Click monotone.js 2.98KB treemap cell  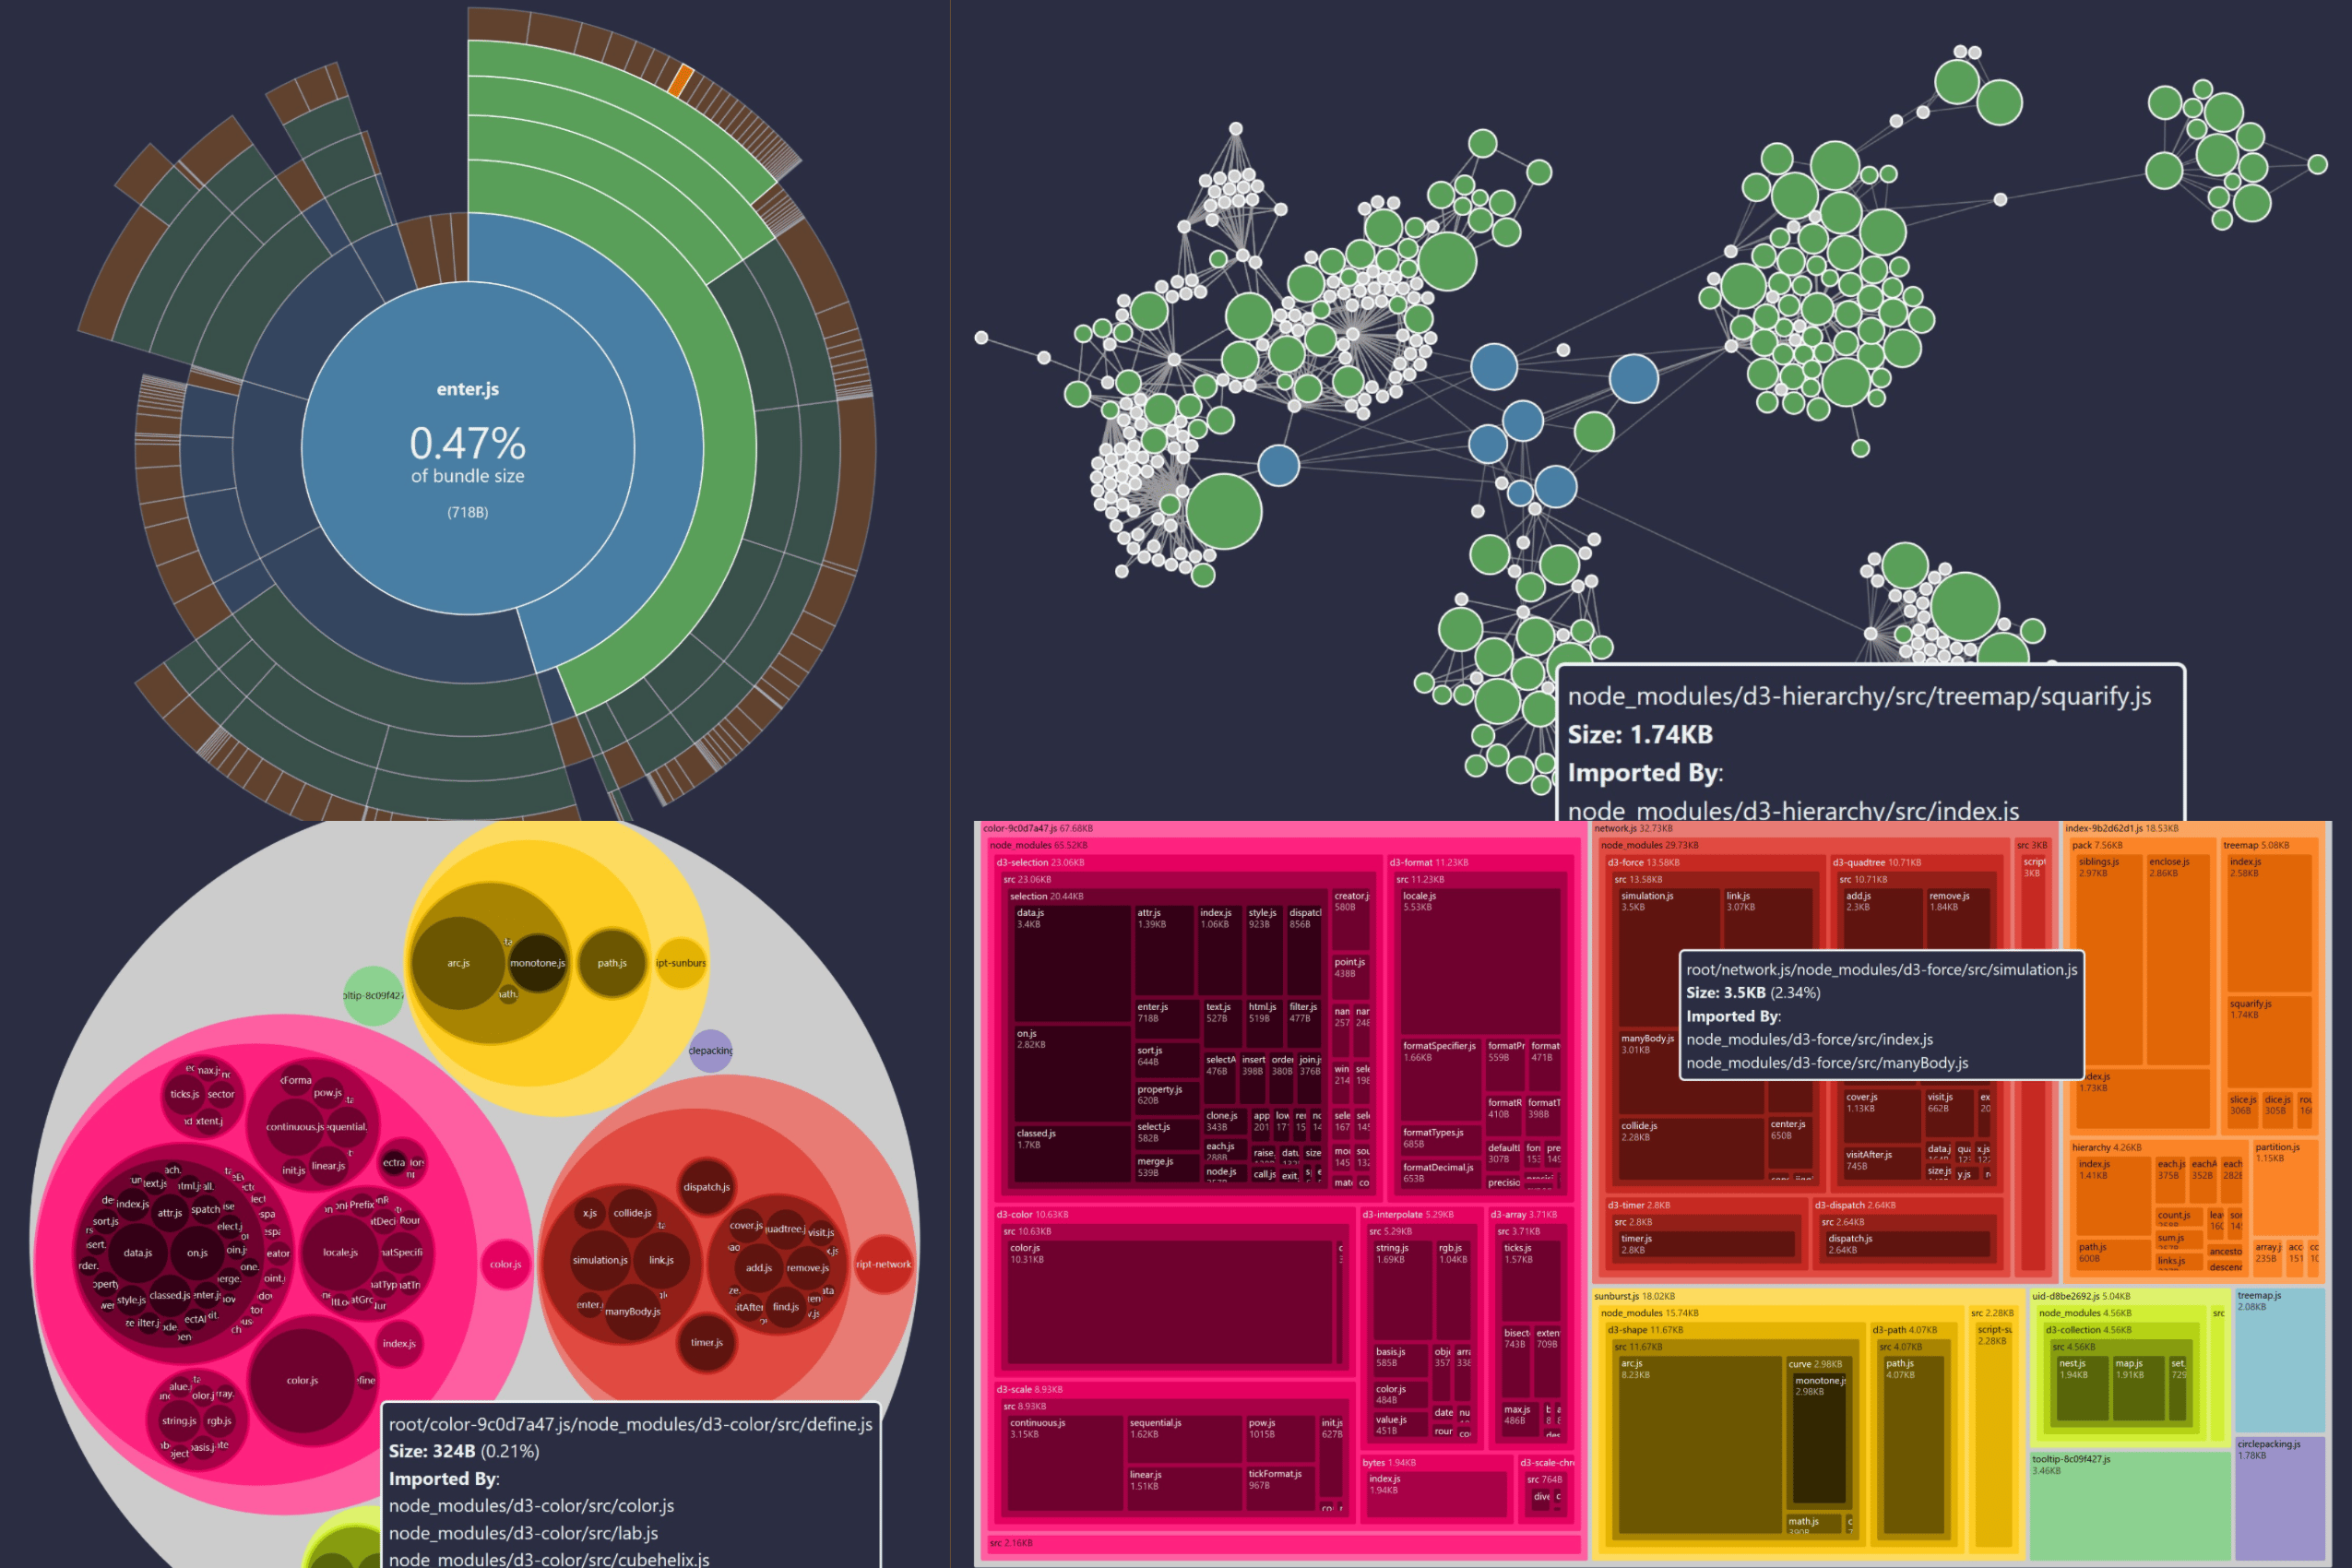coord(1818,1438)
